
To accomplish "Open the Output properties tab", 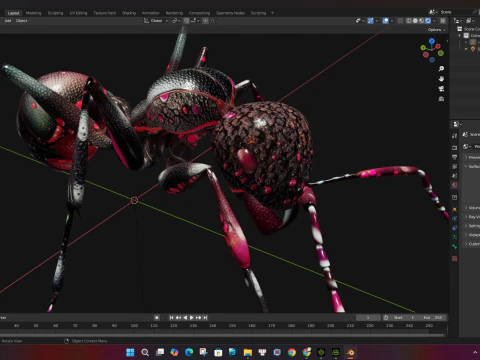I will pyautogui.click(x=454, y=157).
